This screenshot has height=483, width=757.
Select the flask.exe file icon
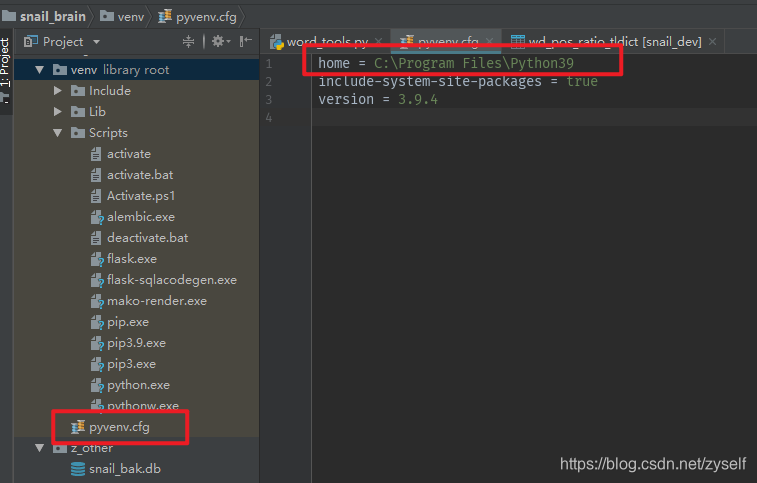tap(97, 259)
